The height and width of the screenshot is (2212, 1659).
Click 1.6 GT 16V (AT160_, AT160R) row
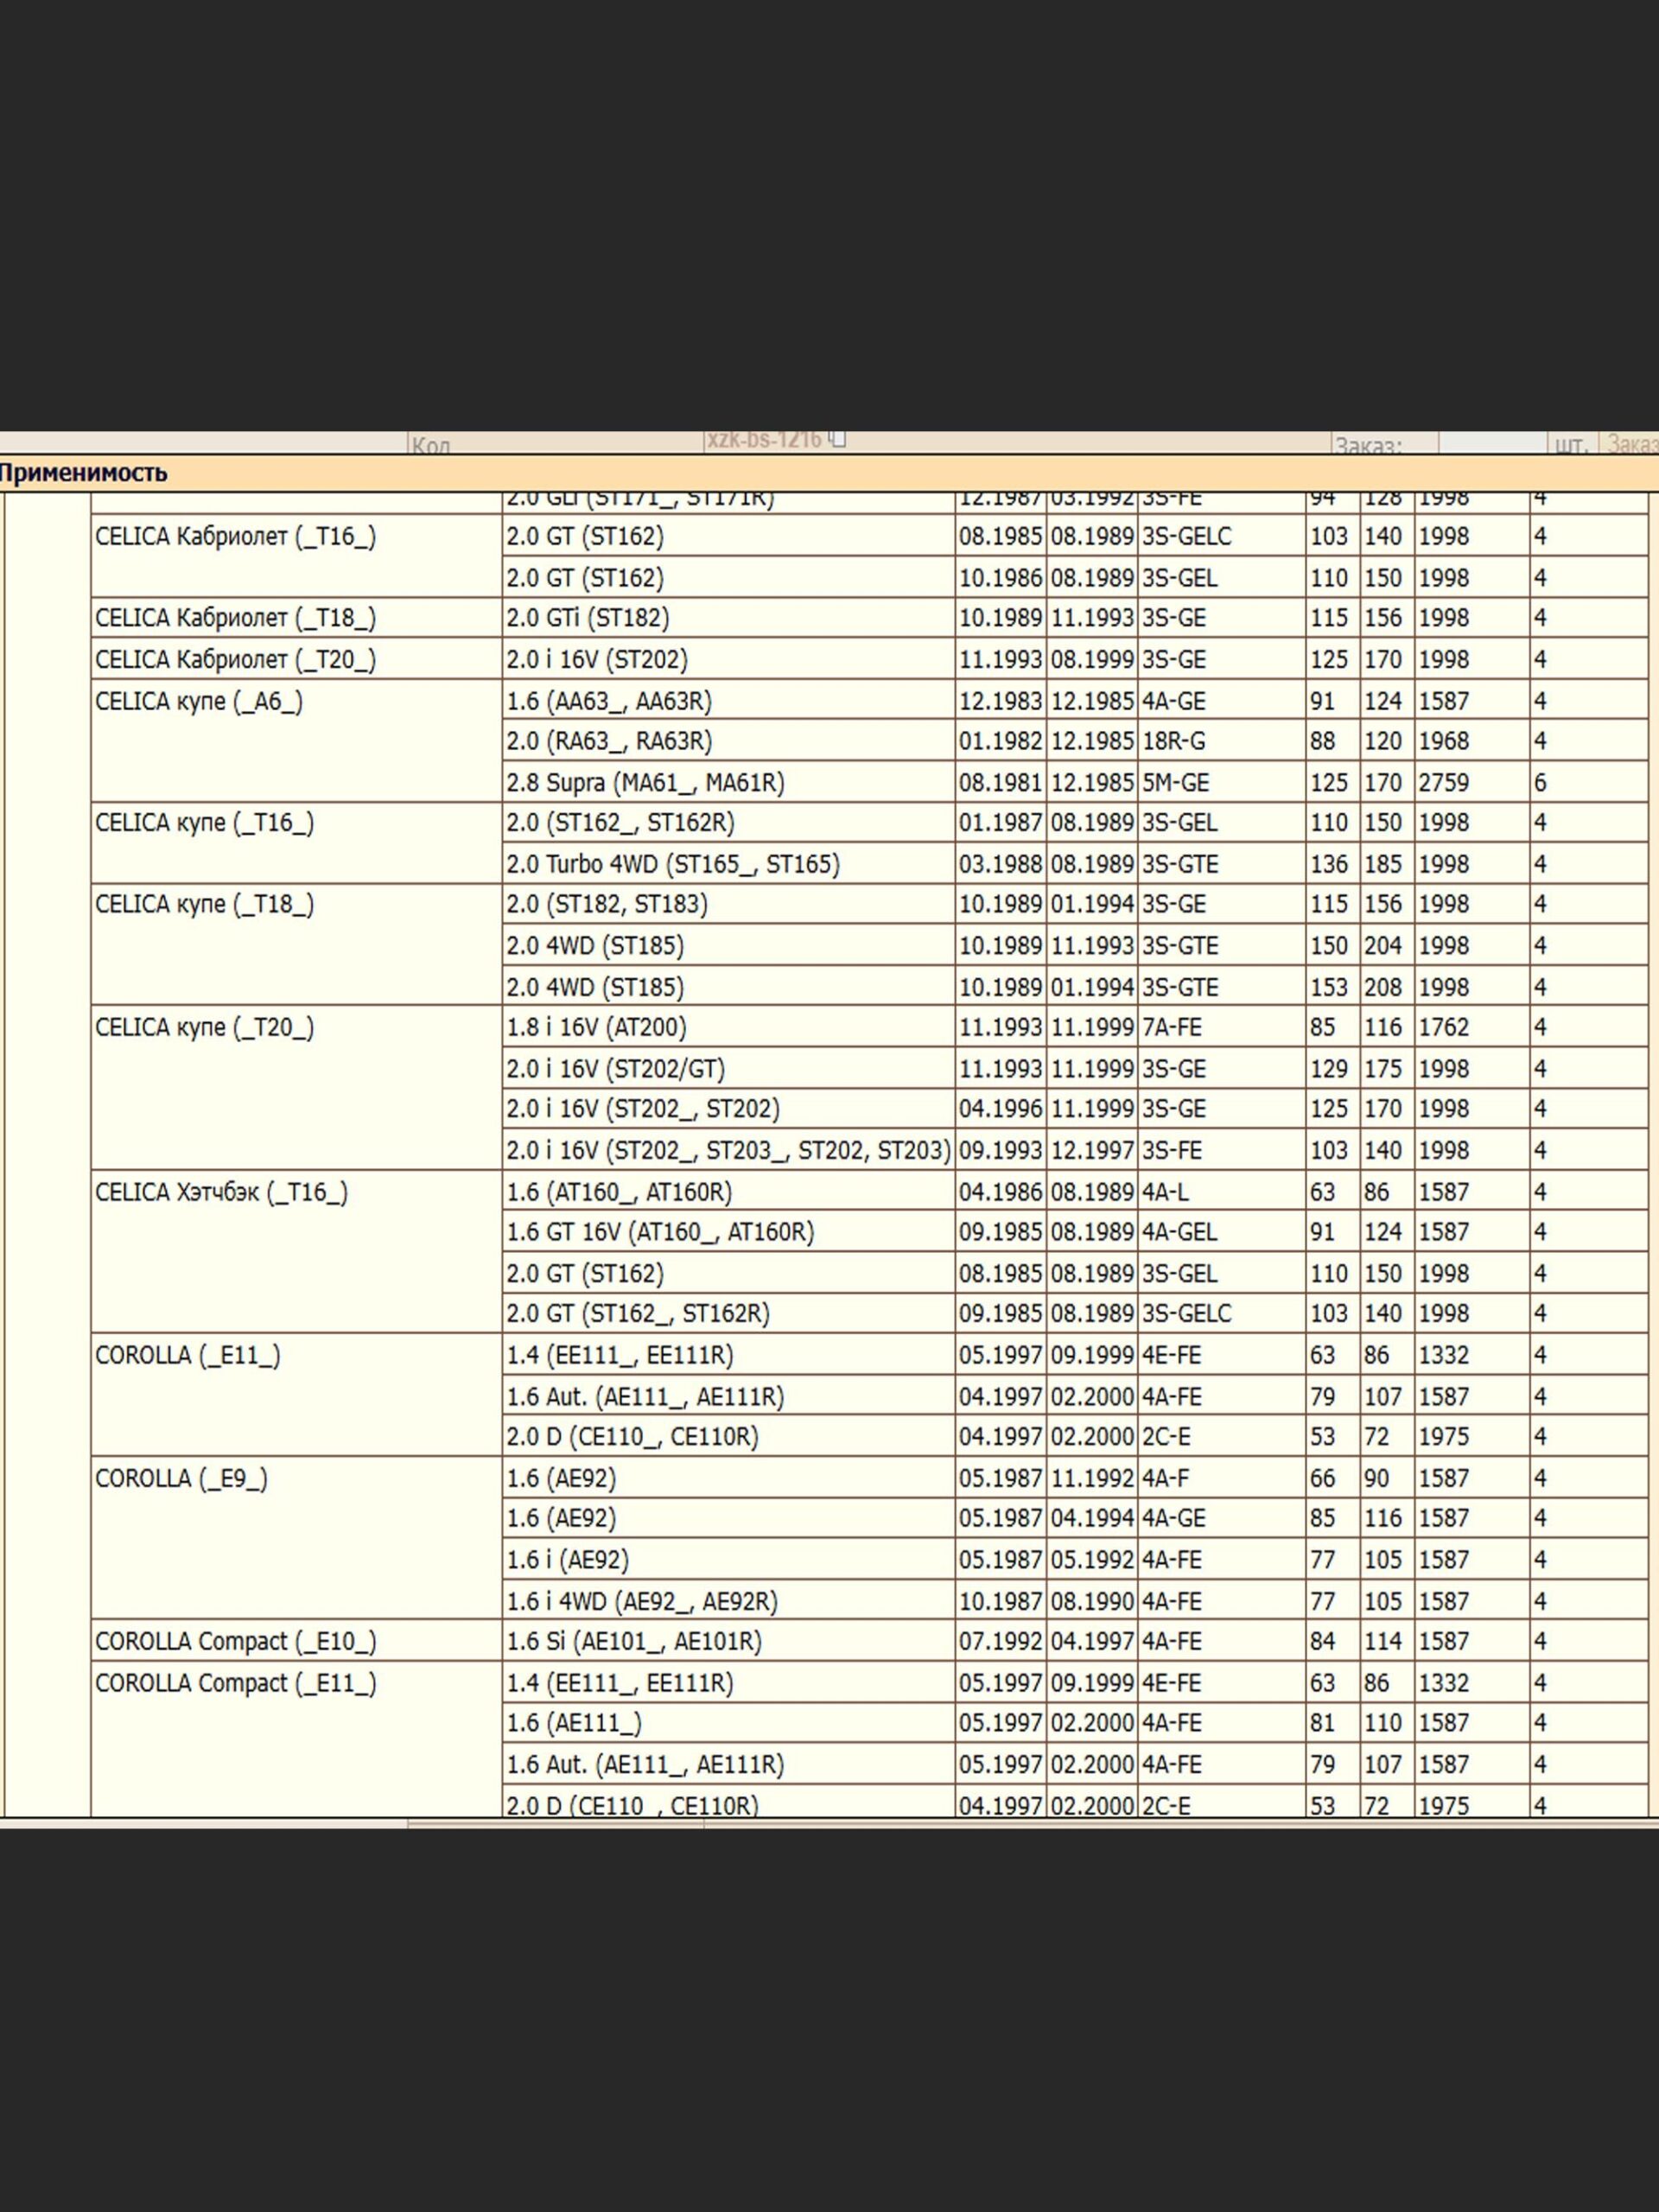pyautogui.click(x=660, y=1232)
